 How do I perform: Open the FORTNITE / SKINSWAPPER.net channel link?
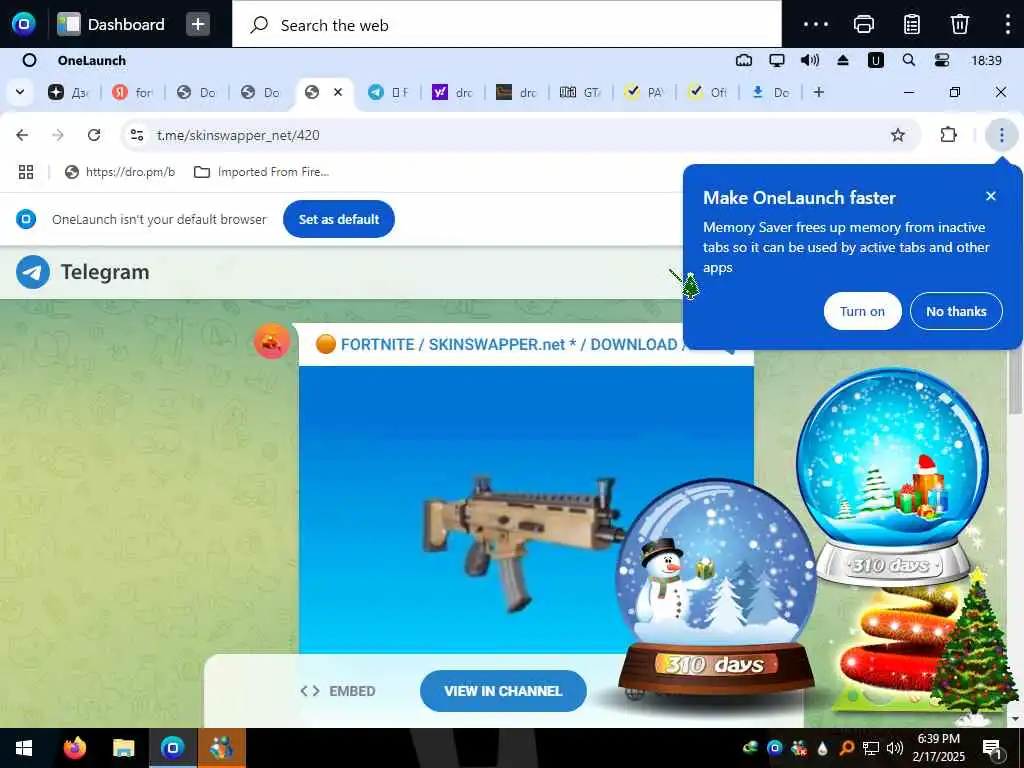click(x=500, y=344)
